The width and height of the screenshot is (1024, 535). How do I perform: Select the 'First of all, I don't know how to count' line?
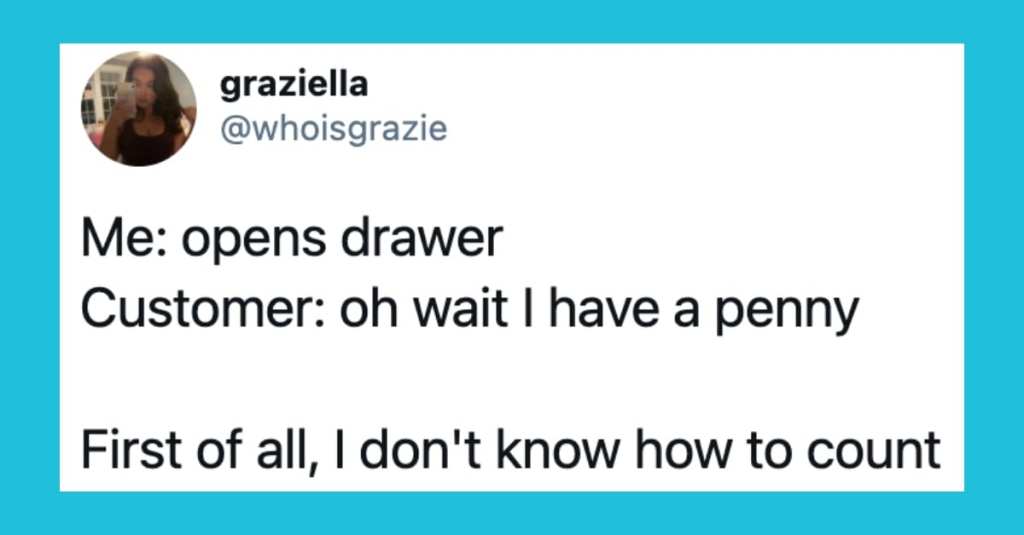511,451
